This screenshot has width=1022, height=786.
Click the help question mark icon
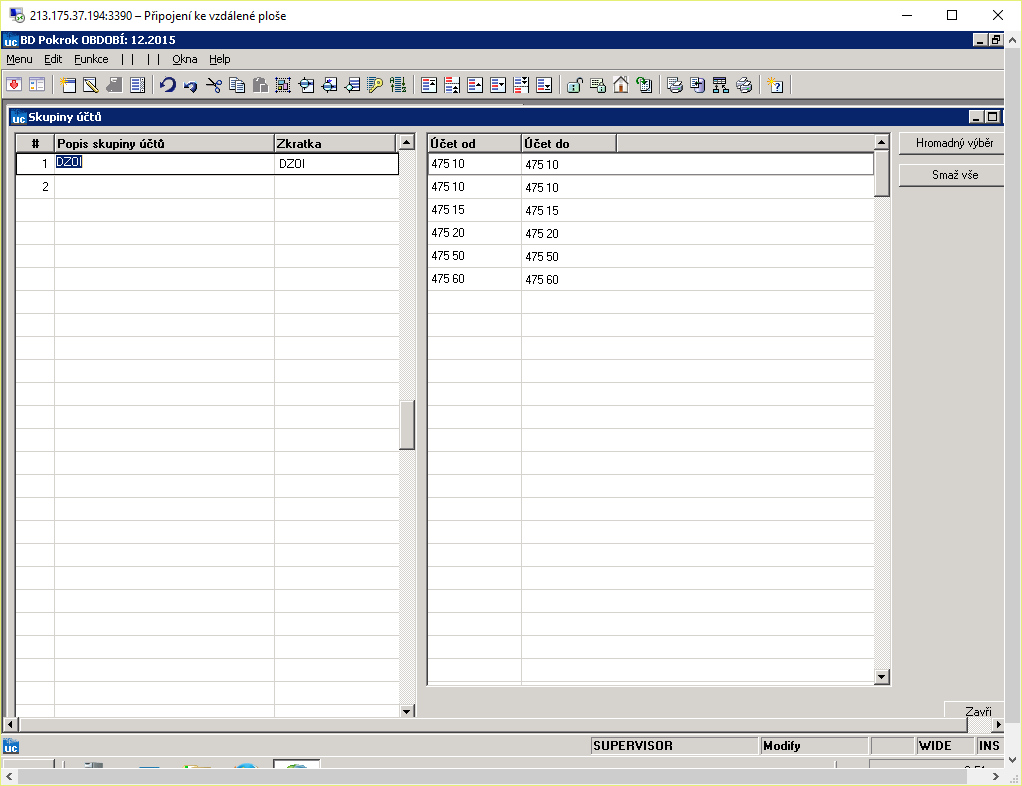(x=775, y=85)
